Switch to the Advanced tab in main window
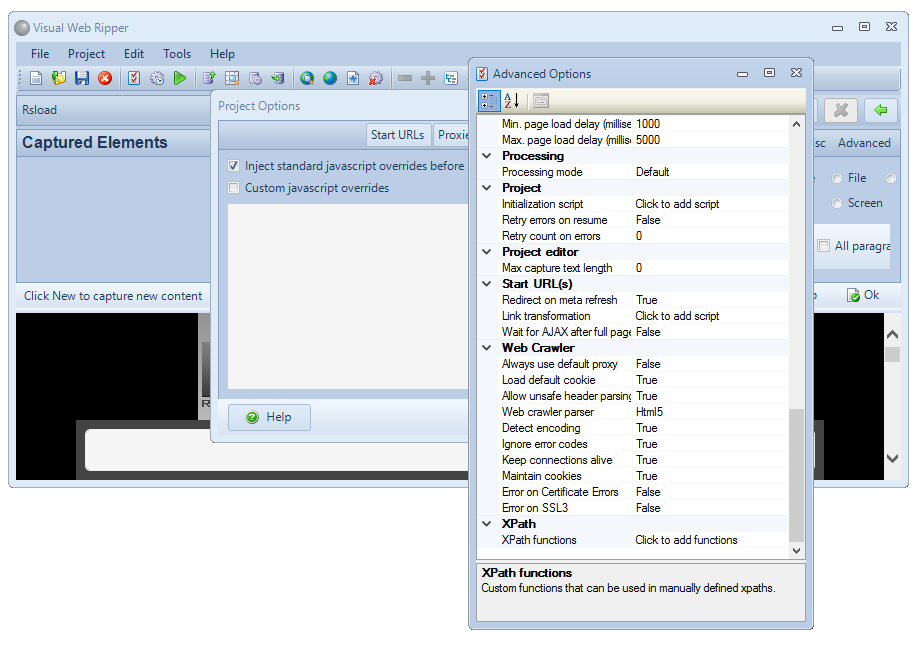 pyautogui.click(x=864, y=143)
